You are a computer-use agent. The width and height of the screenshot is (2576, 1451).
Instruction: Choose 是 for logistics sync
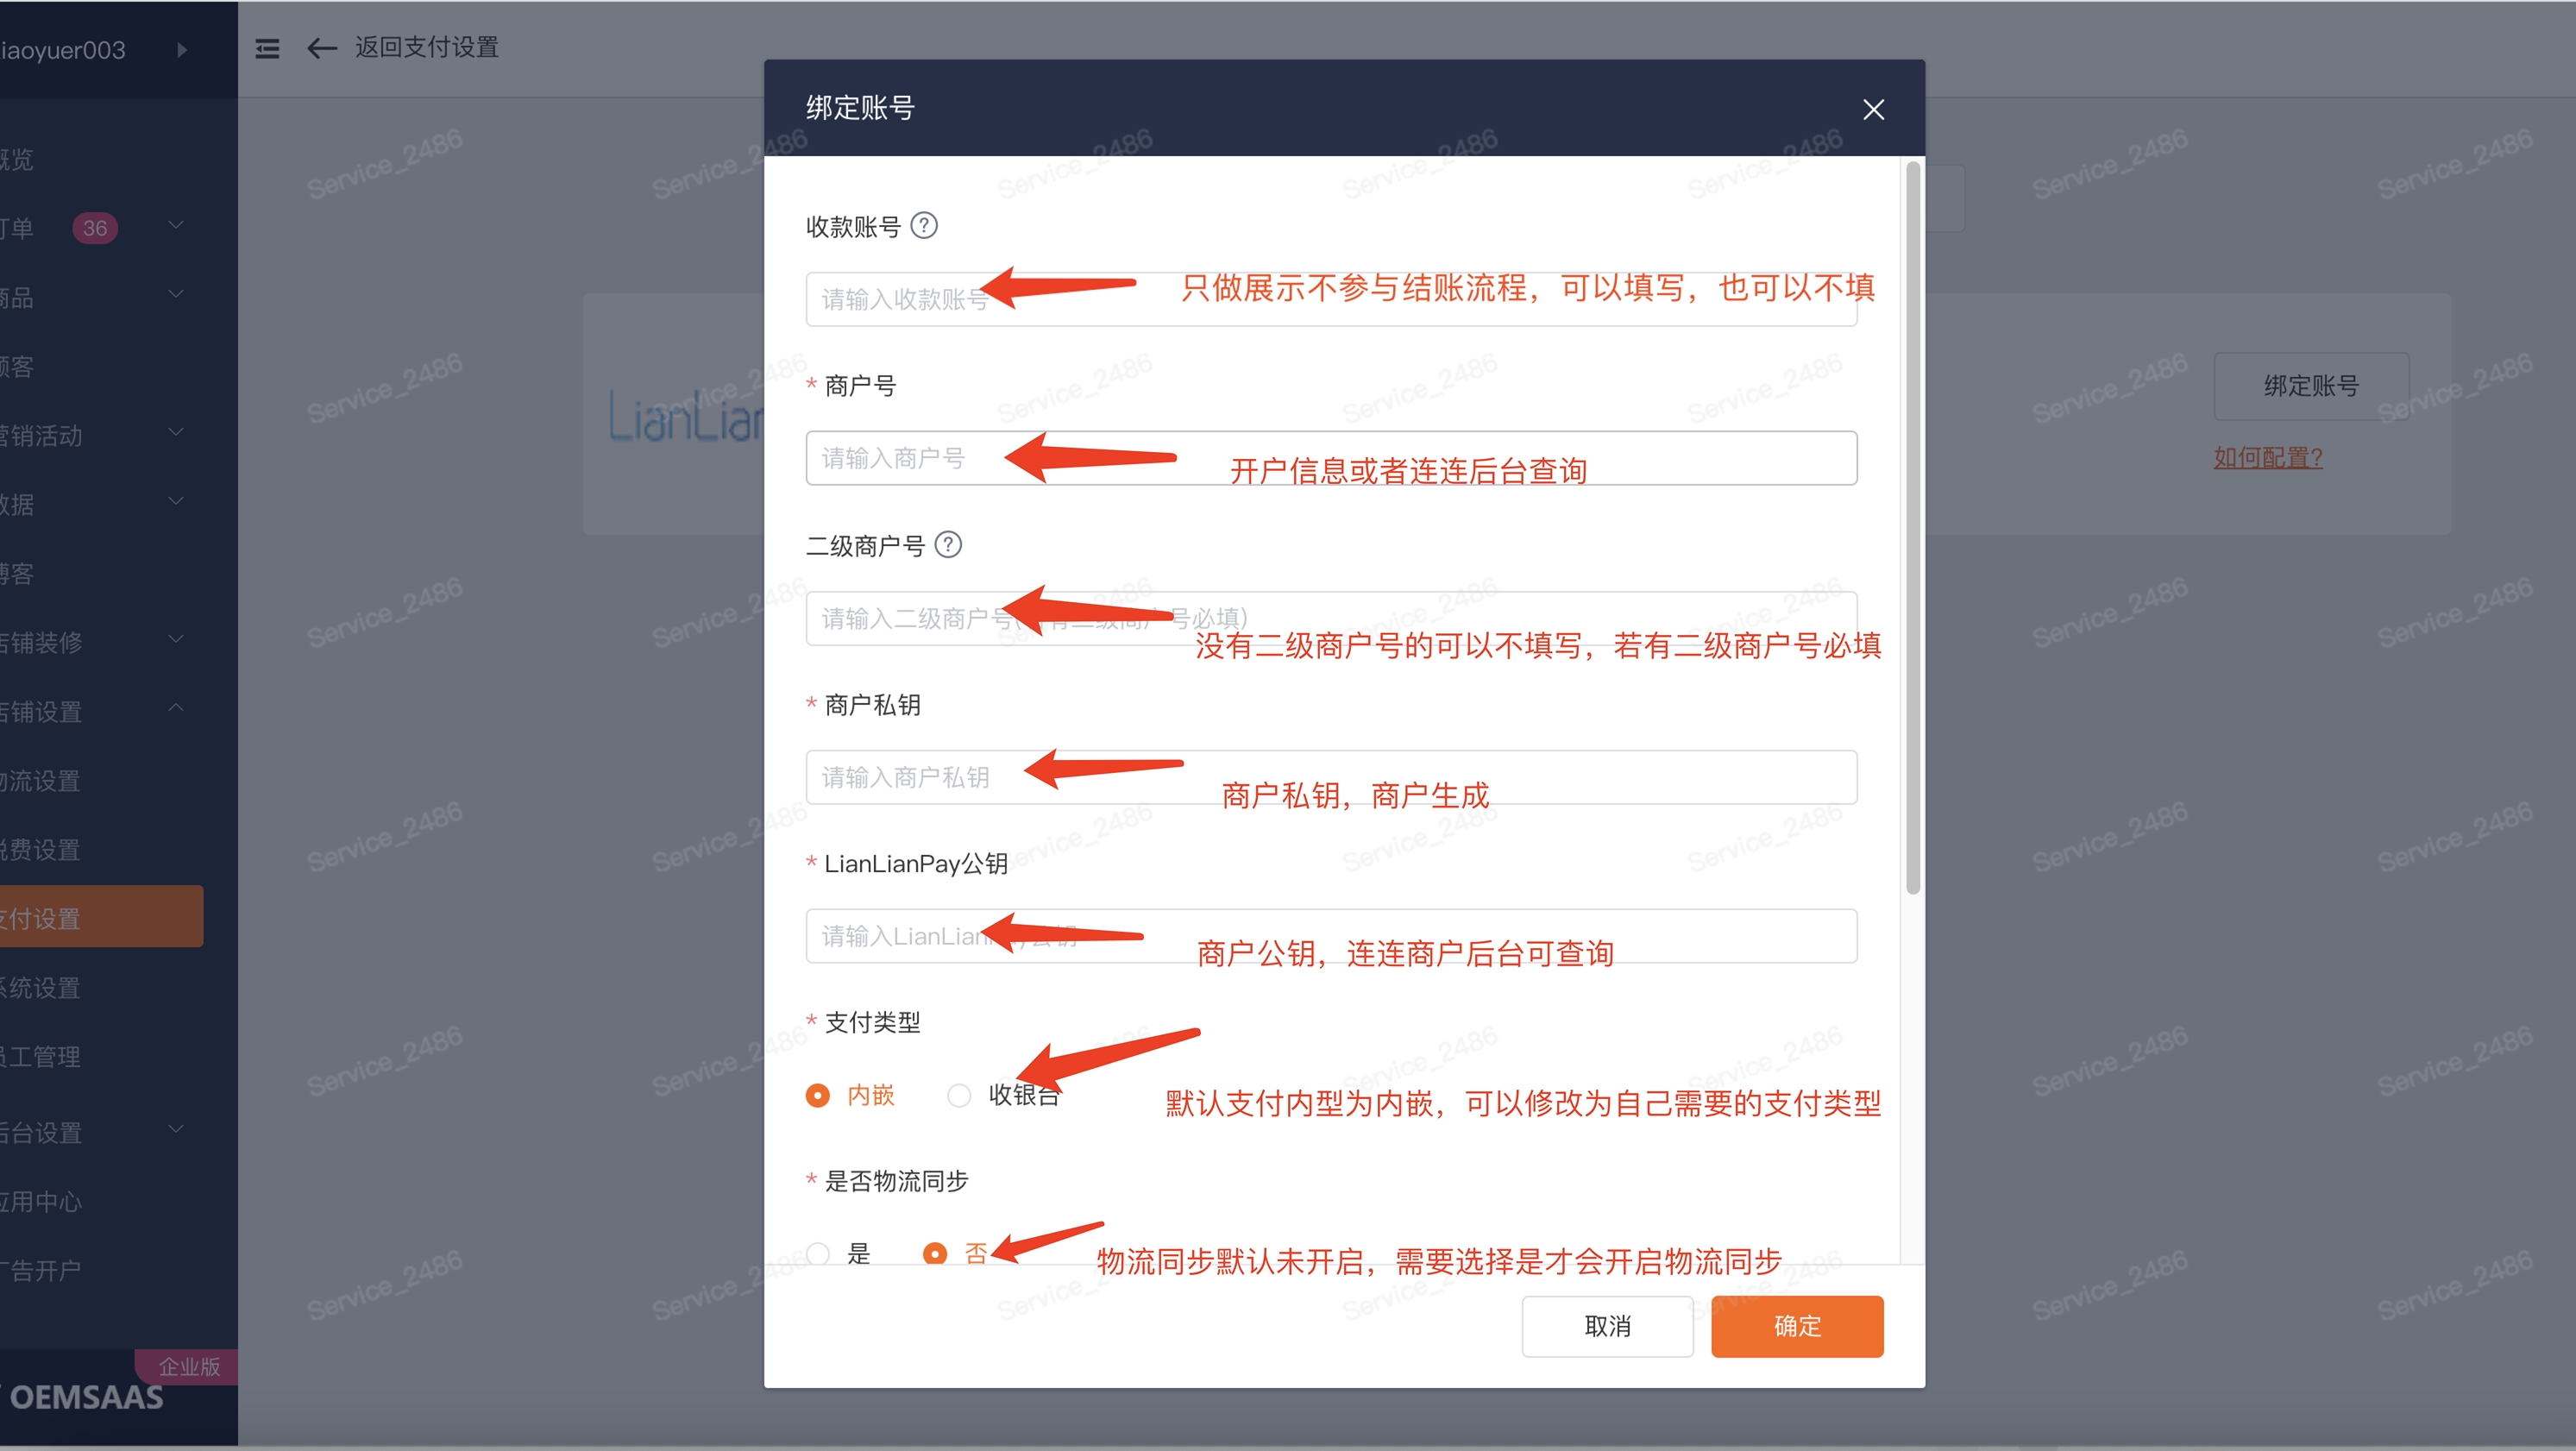818,1253
